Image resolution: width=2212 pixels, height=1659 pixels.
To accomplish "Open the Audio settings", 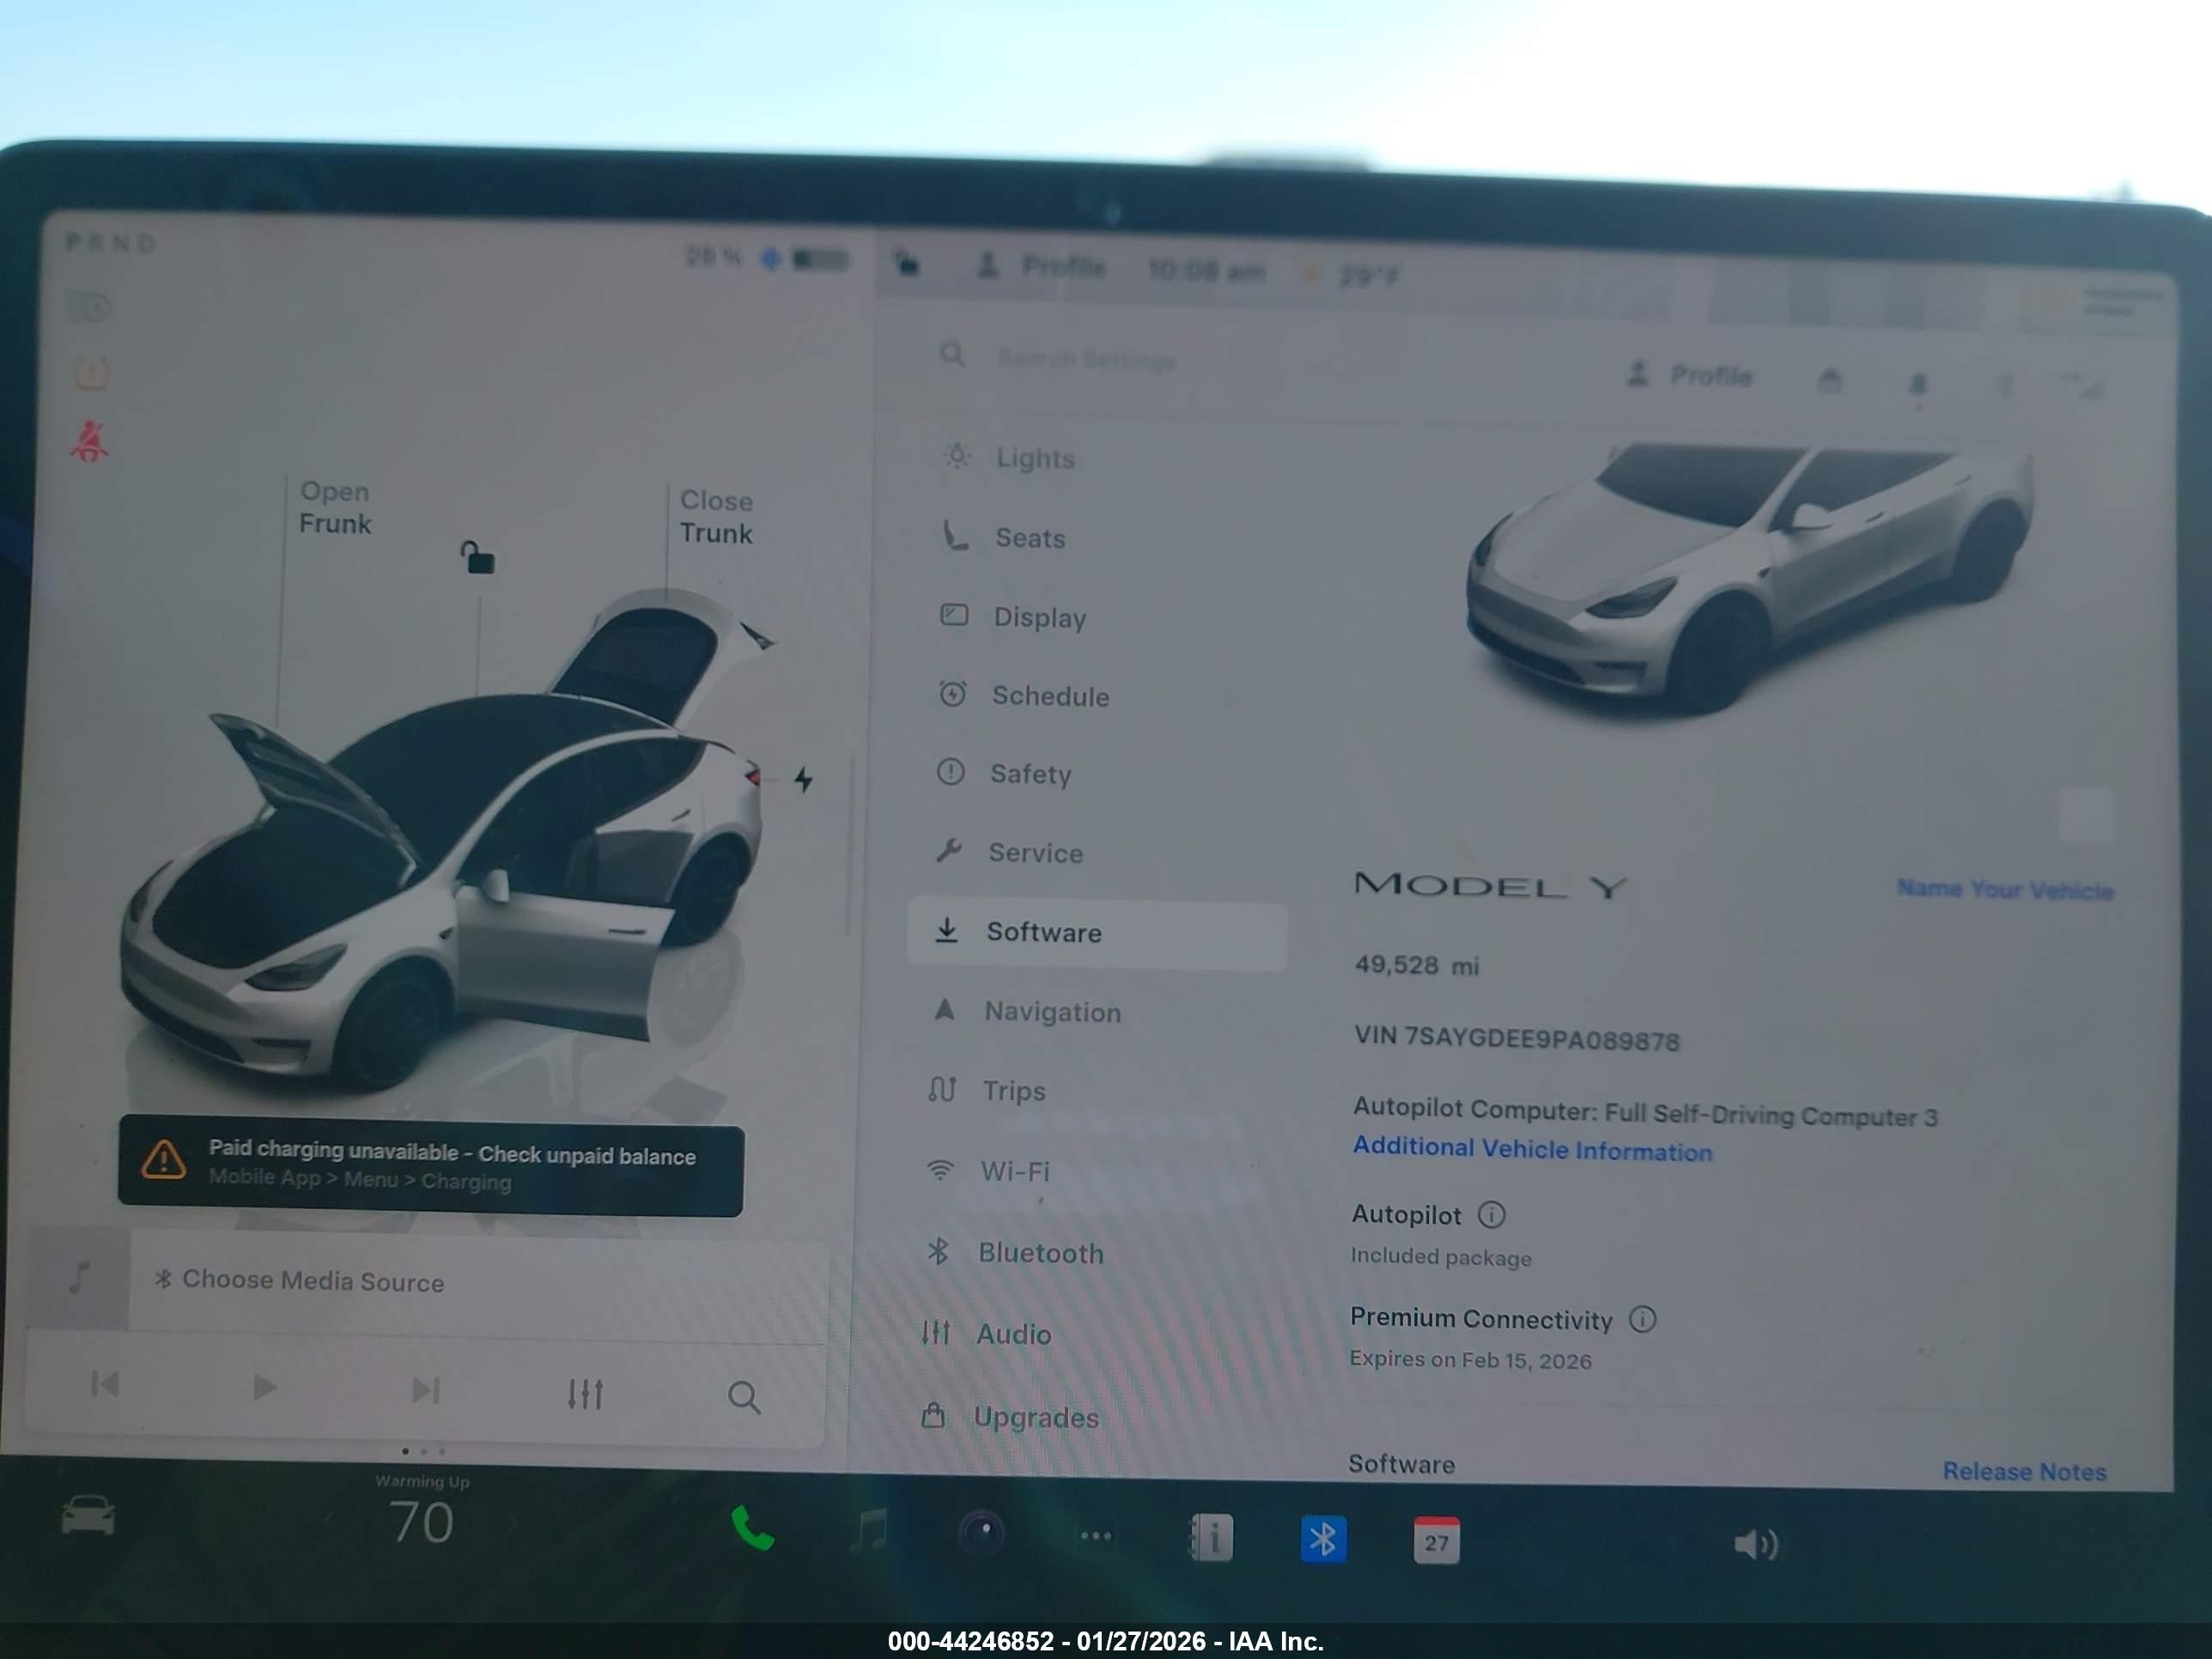I will point(985,1335).
